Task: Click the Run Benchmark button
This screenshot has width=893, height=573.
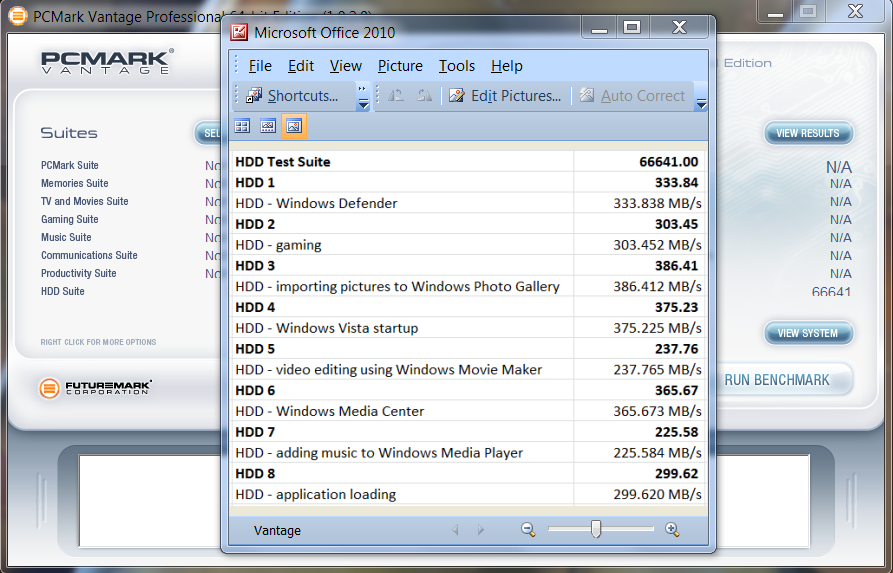Action: pos(777,380)
